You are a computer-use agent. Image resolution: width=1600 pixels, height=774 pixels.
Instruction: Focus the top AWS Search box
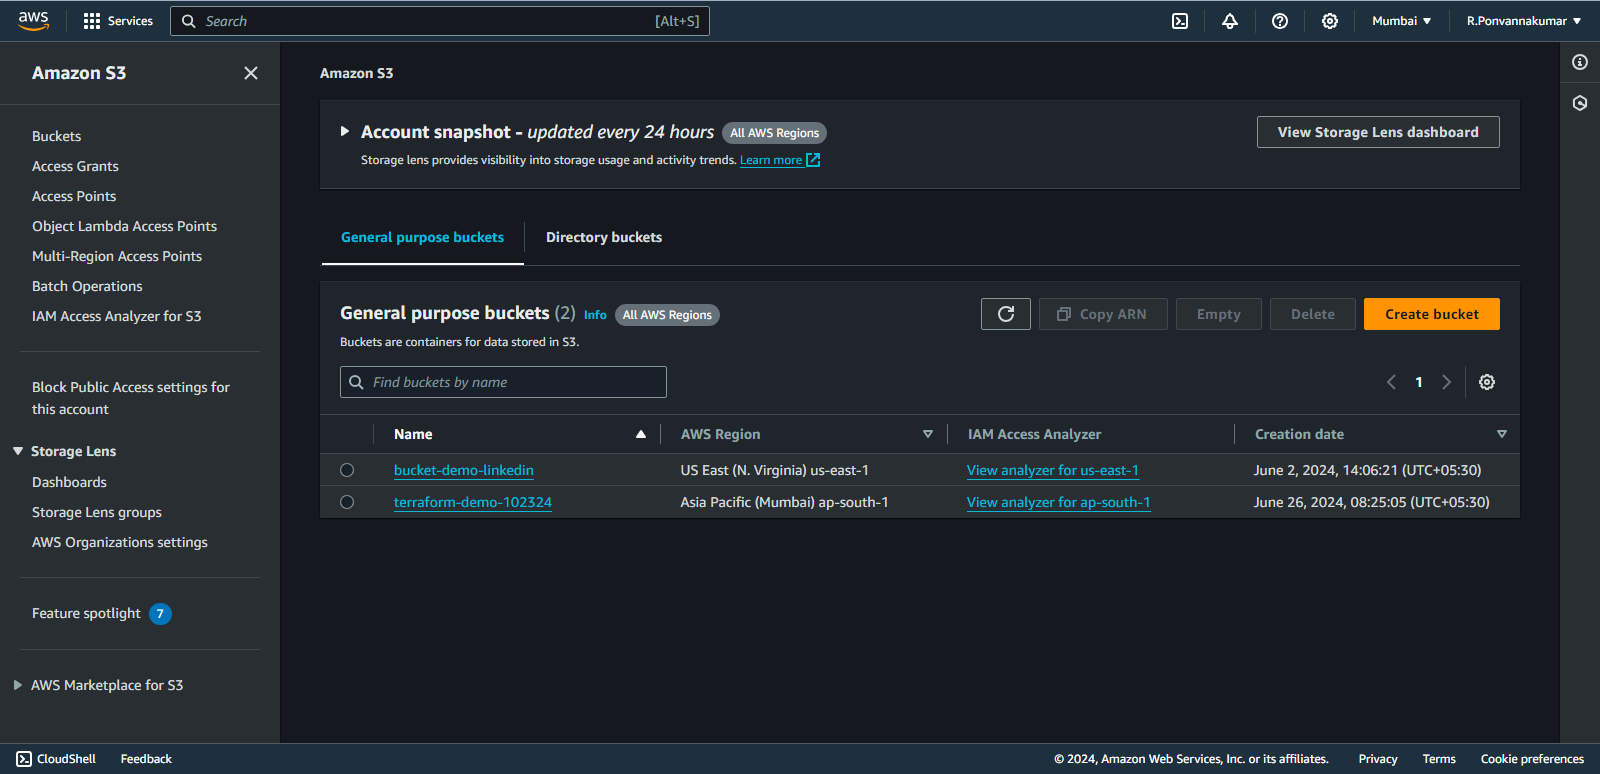pos(440,21)
